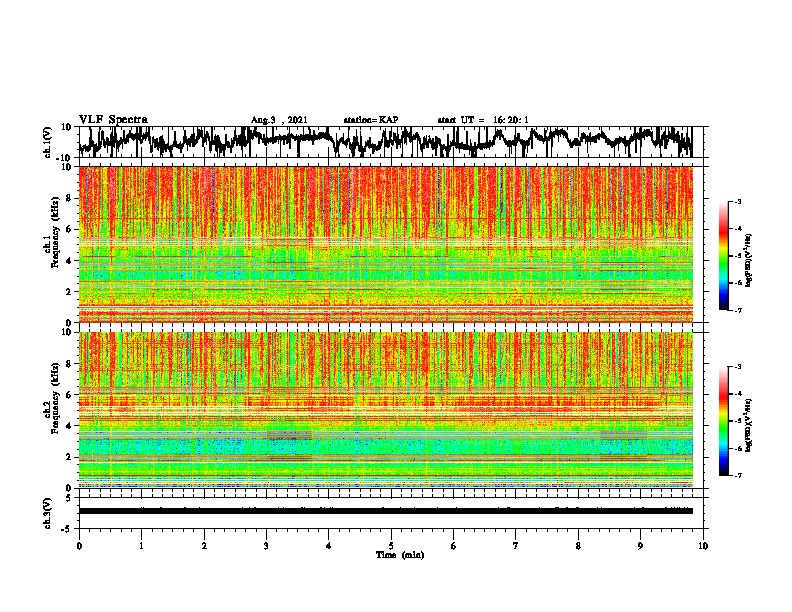Click the "-7" label on ch.2 color bar
This screenshot has width=792, height=612.
[737, 475]
